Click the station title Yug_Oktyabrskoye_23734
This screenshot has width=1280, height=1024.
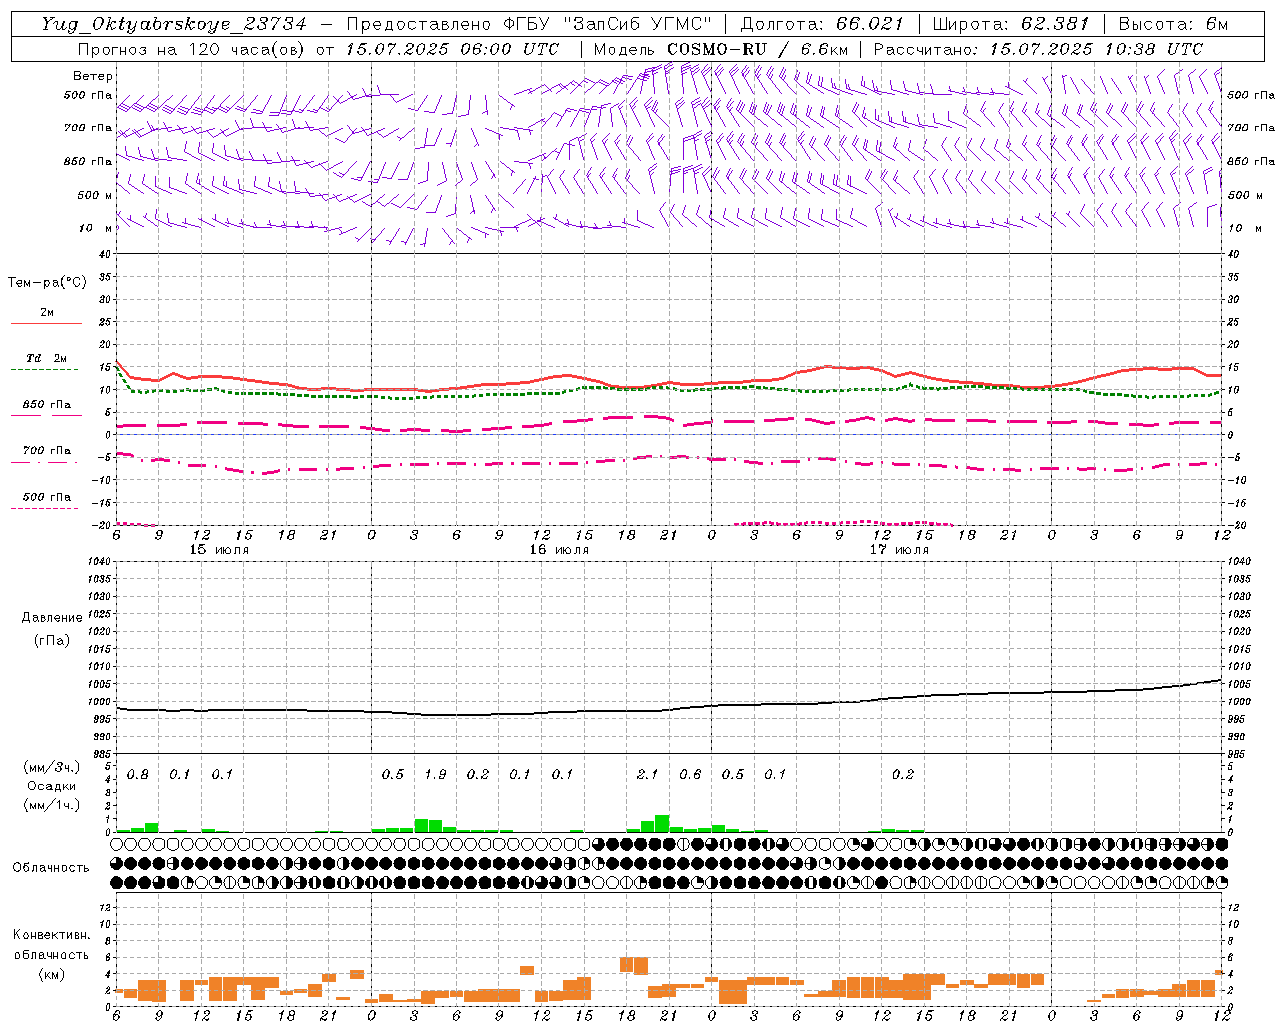pos(174,24)
